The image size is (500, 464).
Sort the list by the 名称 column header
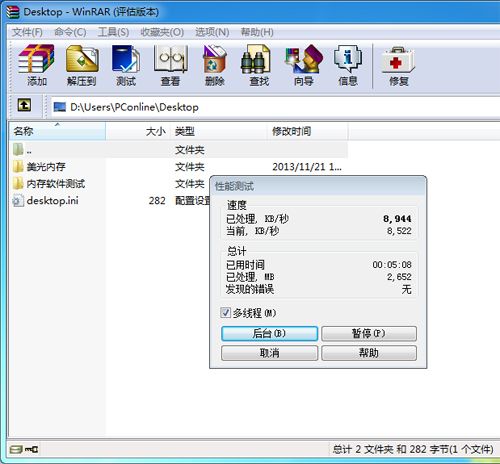[x=57, y=131]
